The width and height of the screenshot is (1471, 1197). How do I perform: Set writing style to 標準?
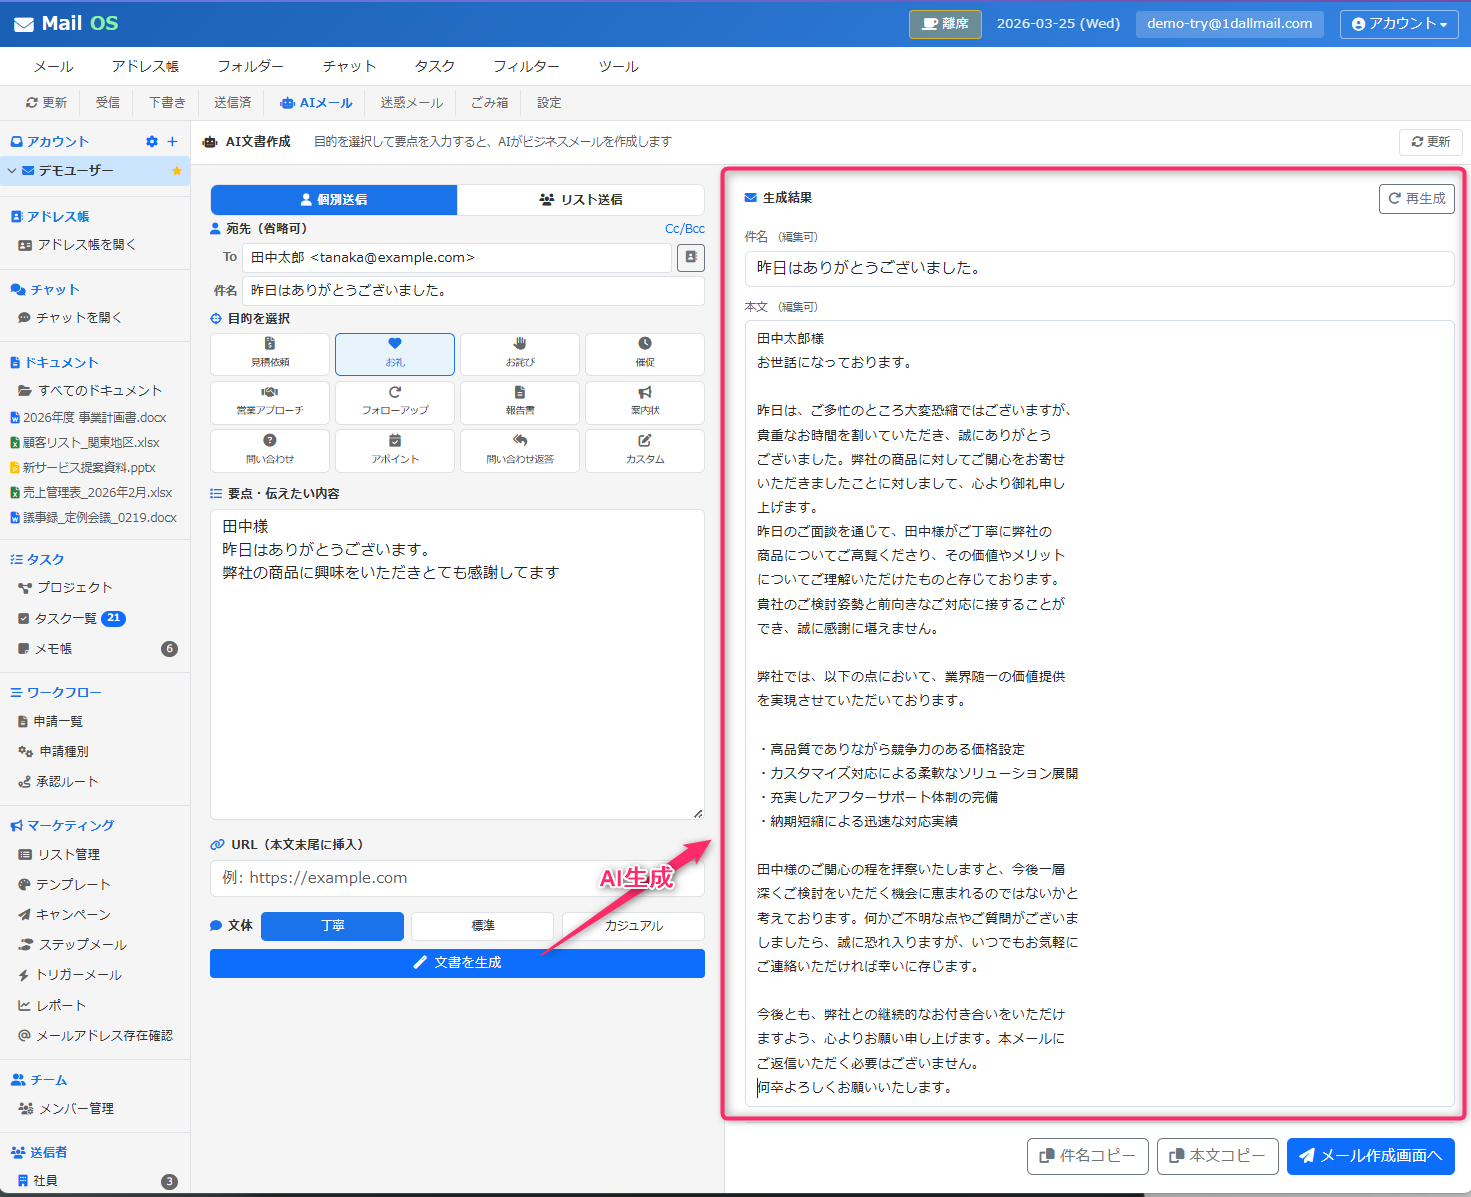coord(482,926)
